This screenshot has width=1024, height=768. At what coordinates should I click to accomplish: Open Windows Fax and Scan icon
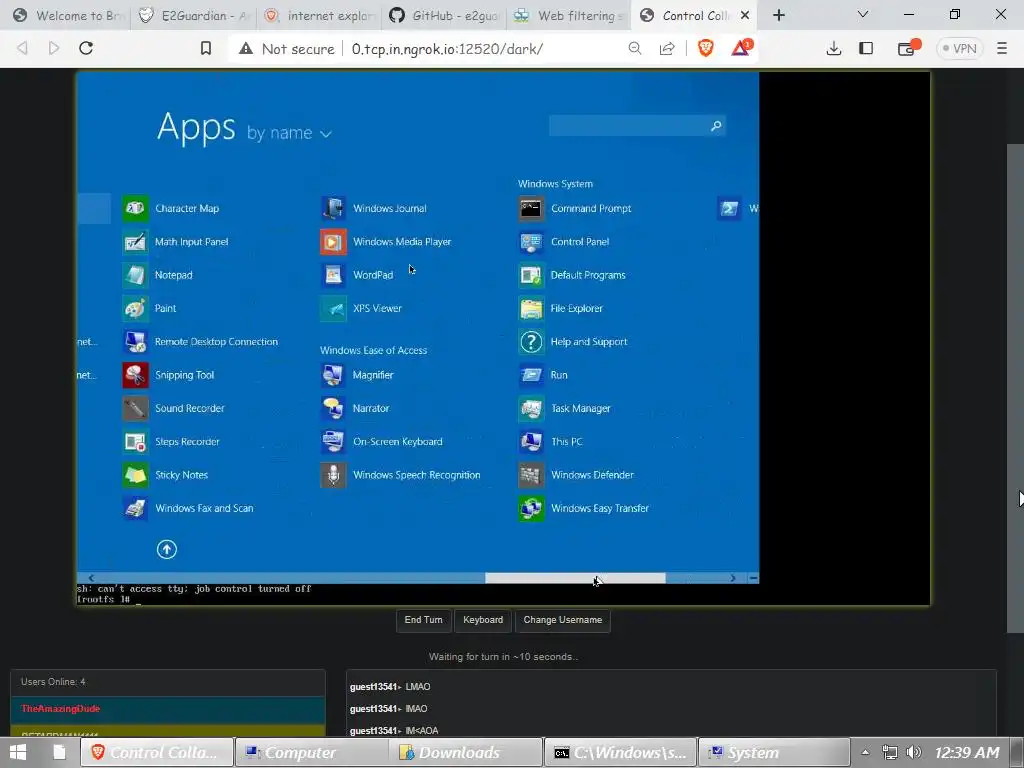[135, 508]
